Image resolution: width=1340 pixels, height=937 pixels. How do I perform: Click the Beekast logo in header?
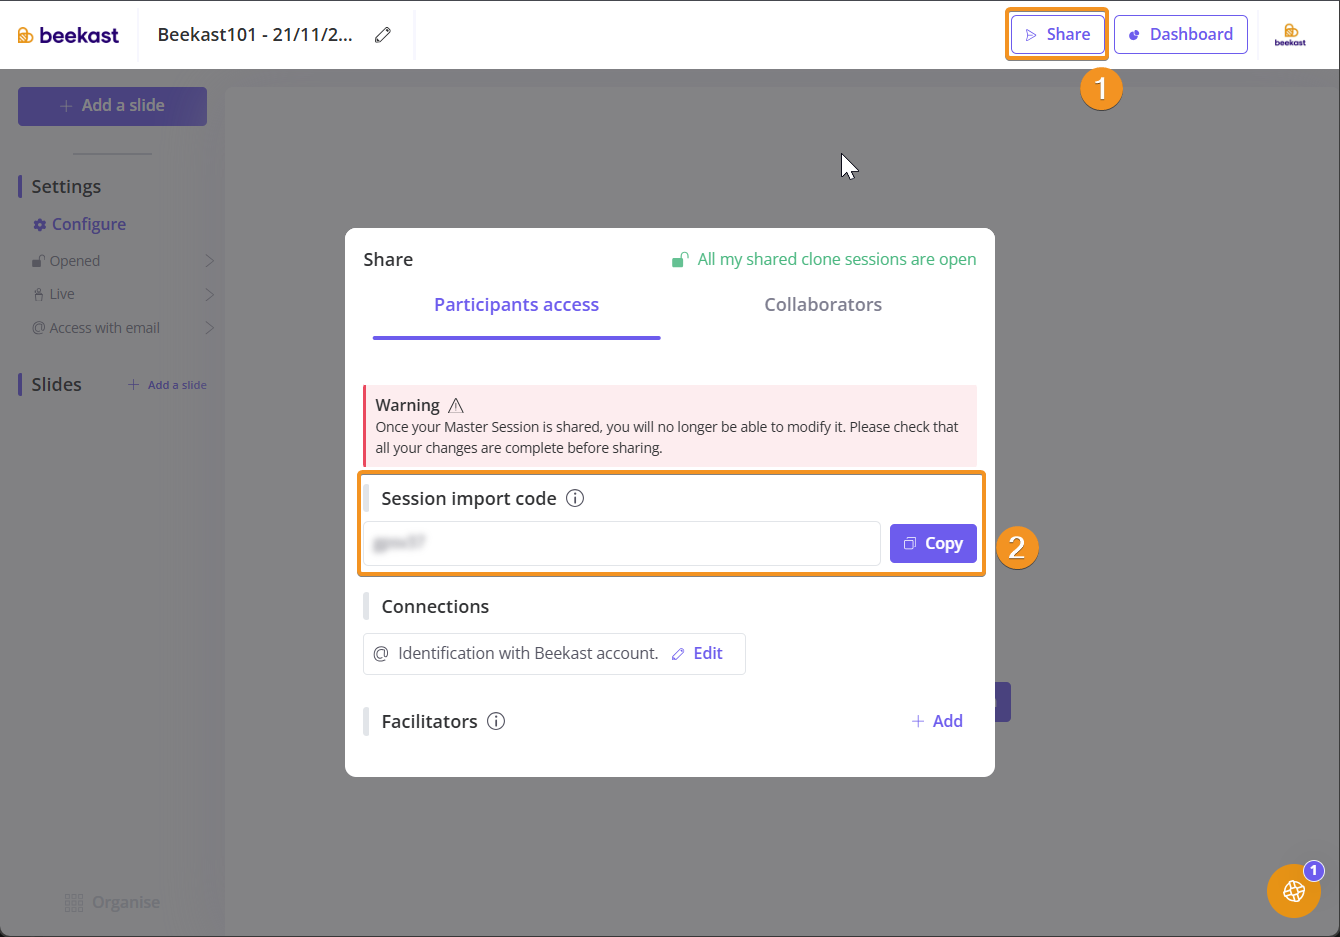pos(68,35)
